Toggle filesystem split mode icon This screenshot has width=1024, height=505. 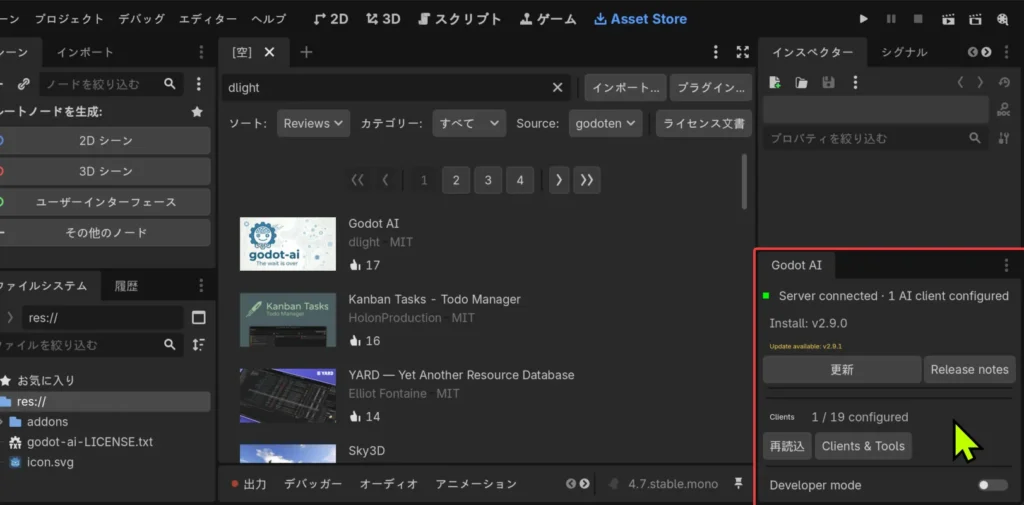pyautogui.click(x=199, y=318)
